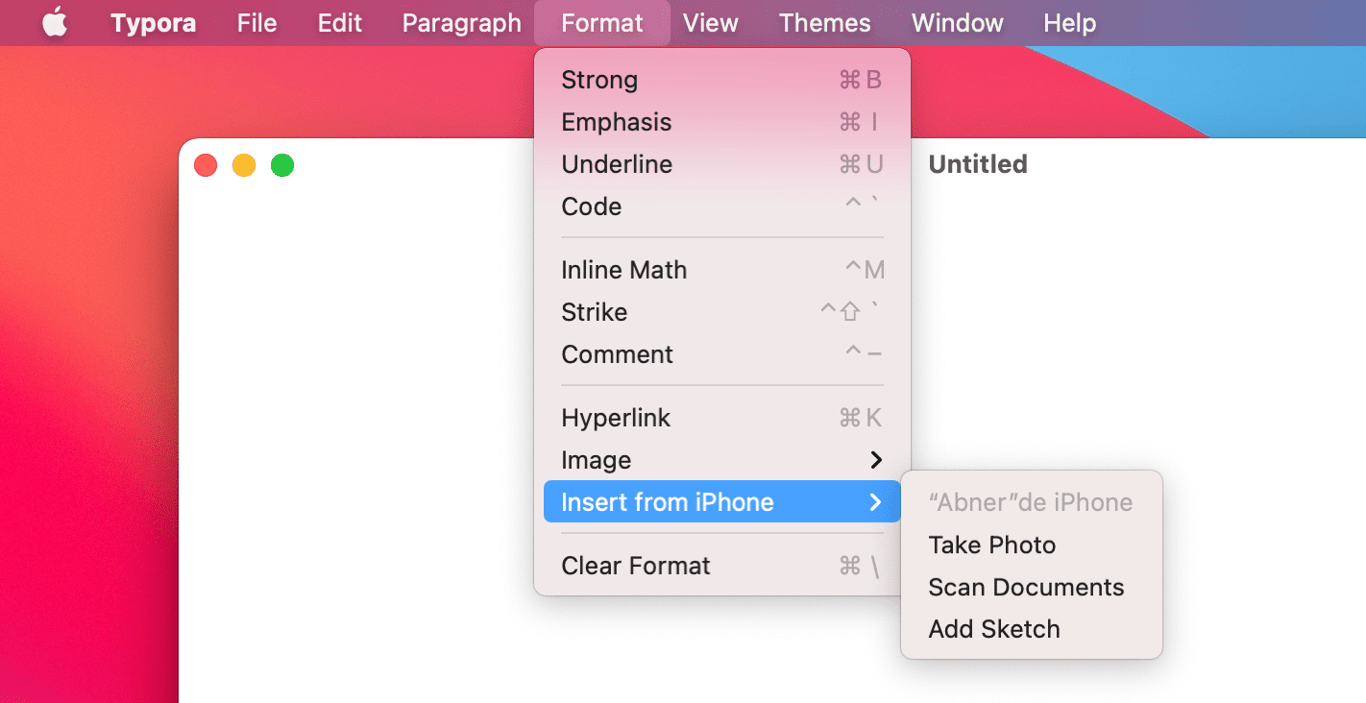
Task: Apply Strike formatting
Action: [594, 312]
